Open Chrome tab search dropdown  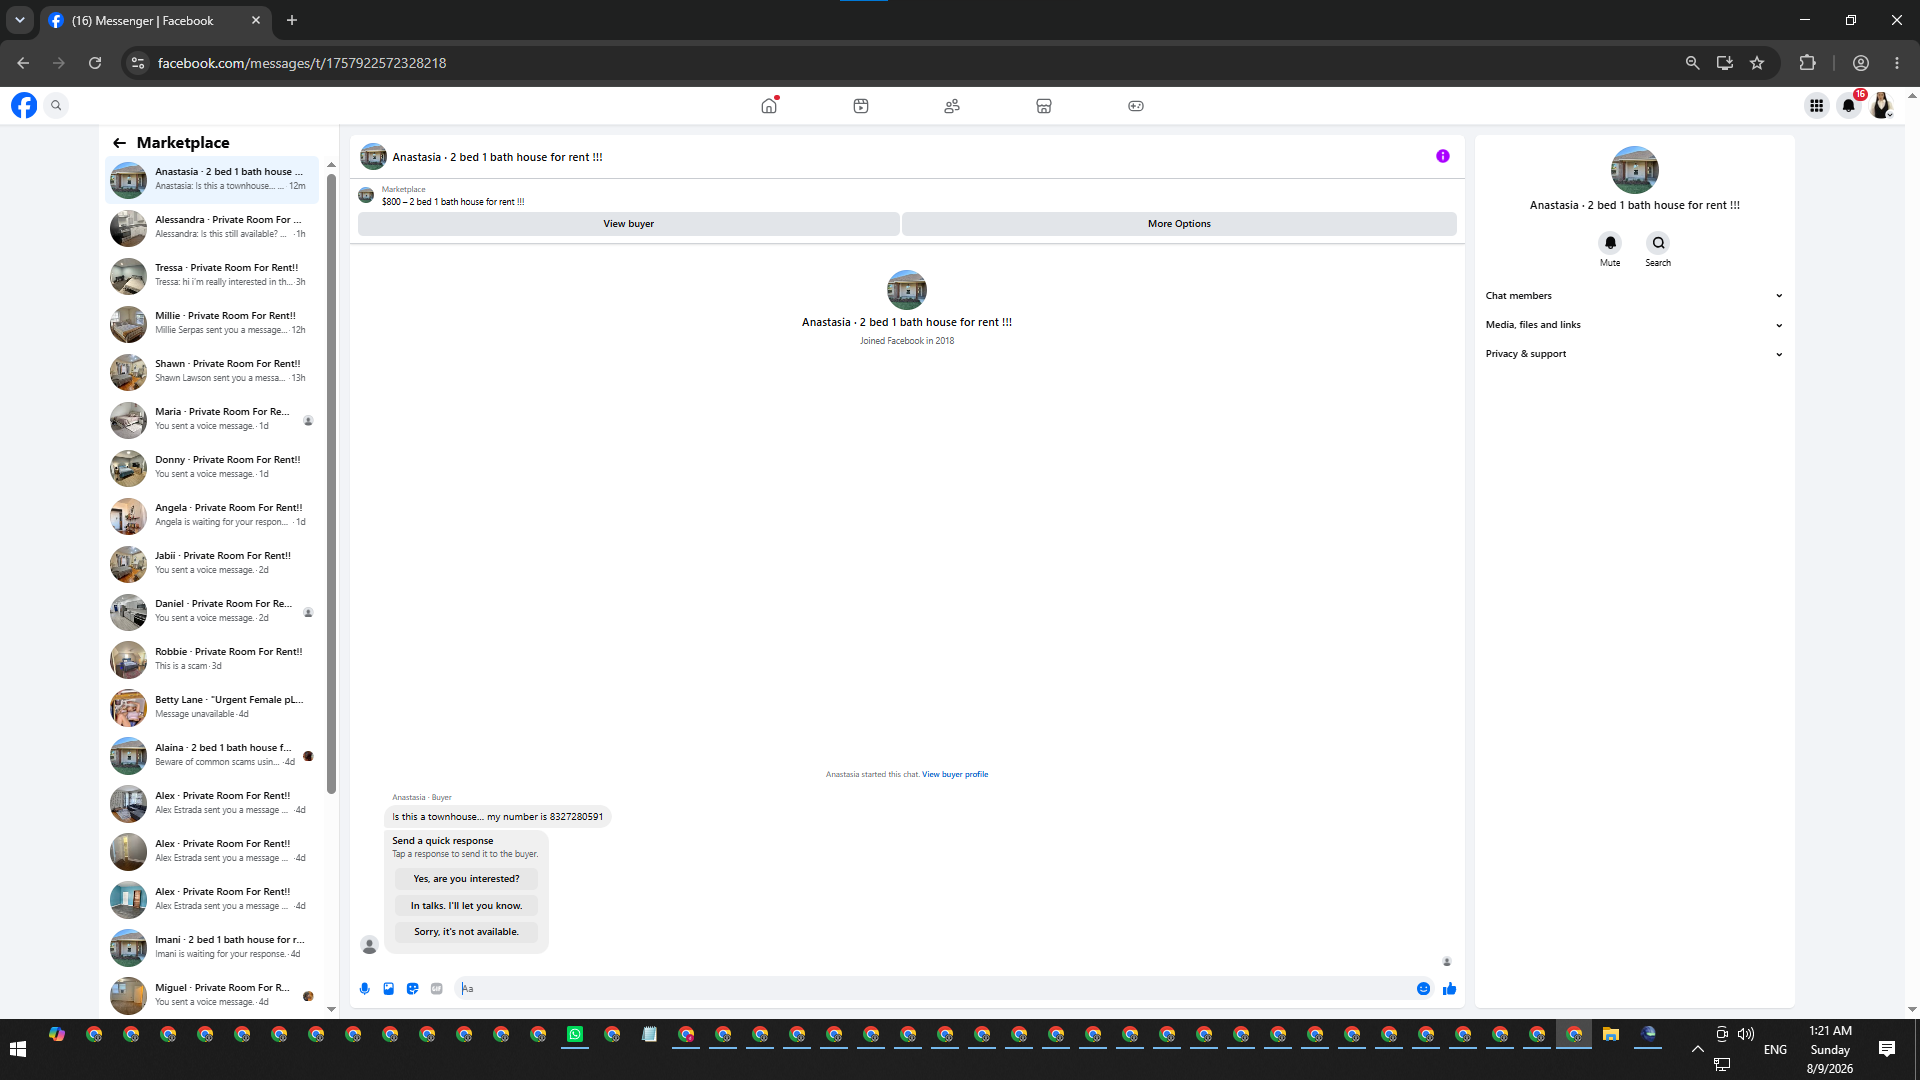click(19, 20)
